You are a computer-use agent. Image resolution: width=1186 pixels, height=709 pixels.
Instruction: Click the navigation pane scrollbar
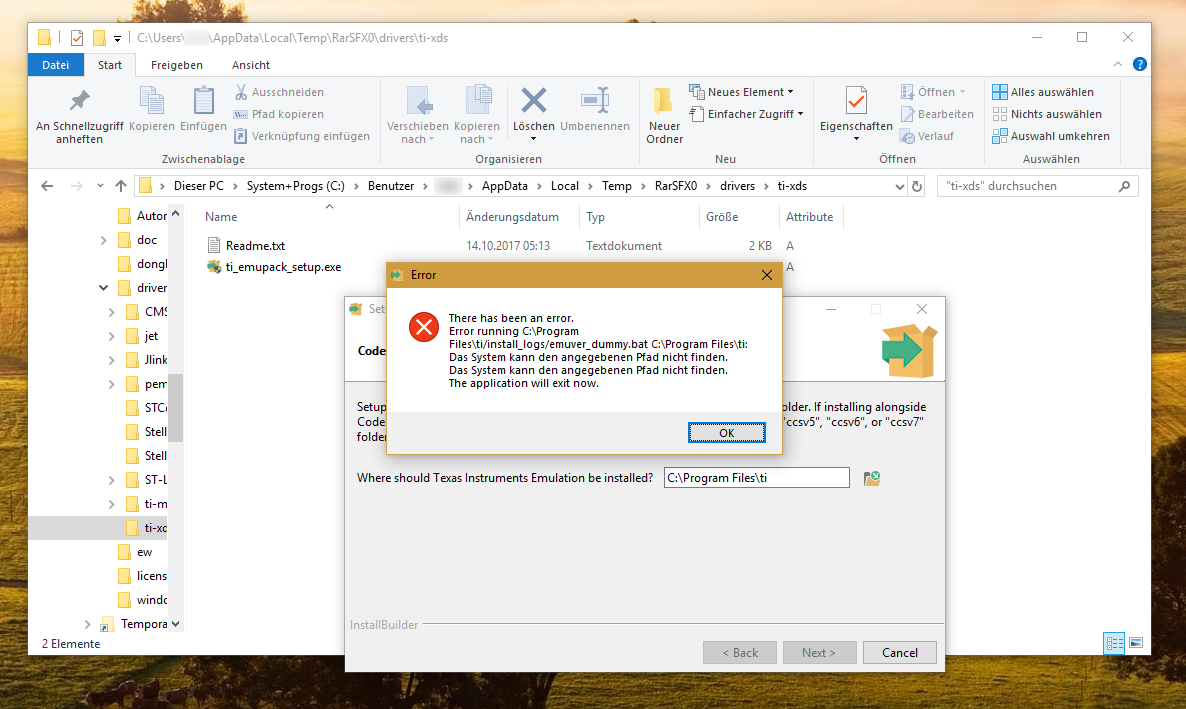coord(175,407)
